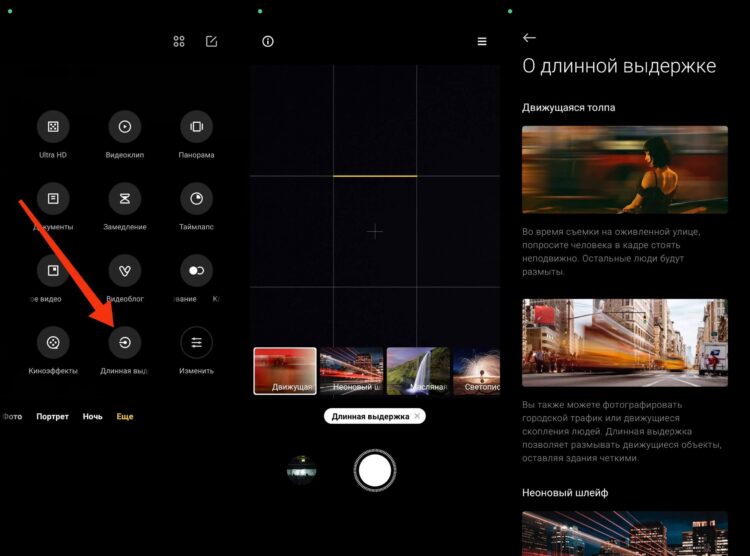Image resolution: width=750 pixels, height=556 pixels.
Task: Select the Неоновый шлейф effect thumbnail
Action: pos(351,371)
